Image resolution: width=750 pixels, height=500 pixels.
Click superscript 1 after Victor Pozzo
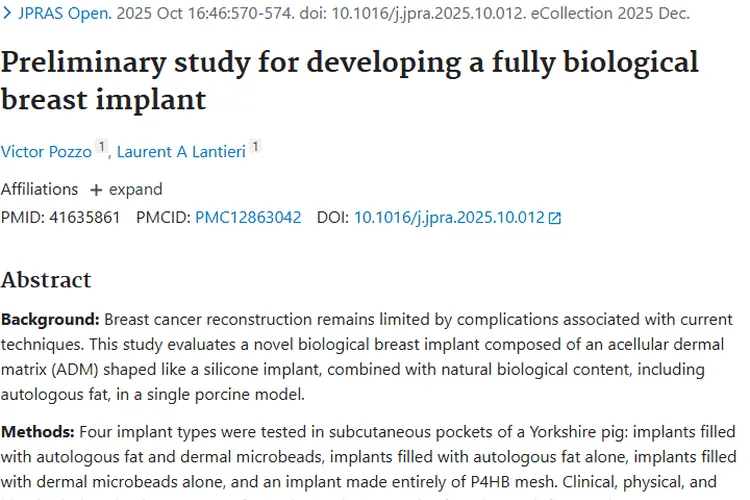click(101, 148)
